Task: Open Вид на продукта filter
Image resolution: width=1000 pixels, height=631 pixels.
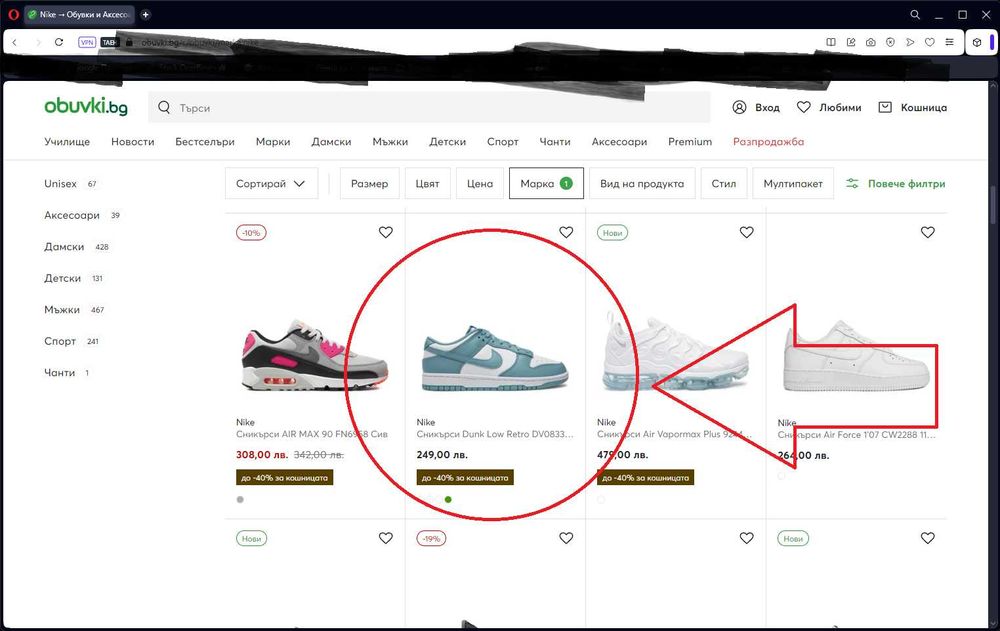Action: [642, 184]
